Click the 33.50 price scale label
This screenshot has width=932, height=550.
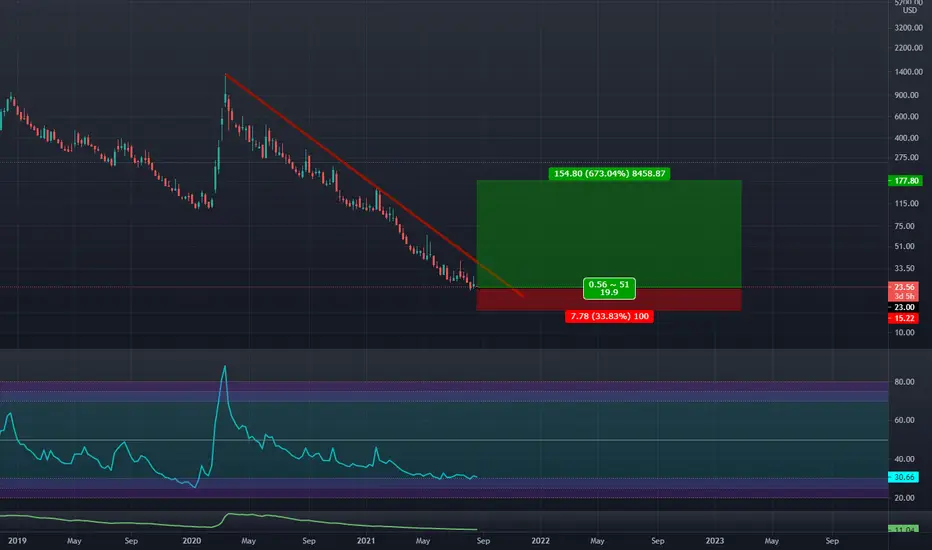[x=905, y=268]
